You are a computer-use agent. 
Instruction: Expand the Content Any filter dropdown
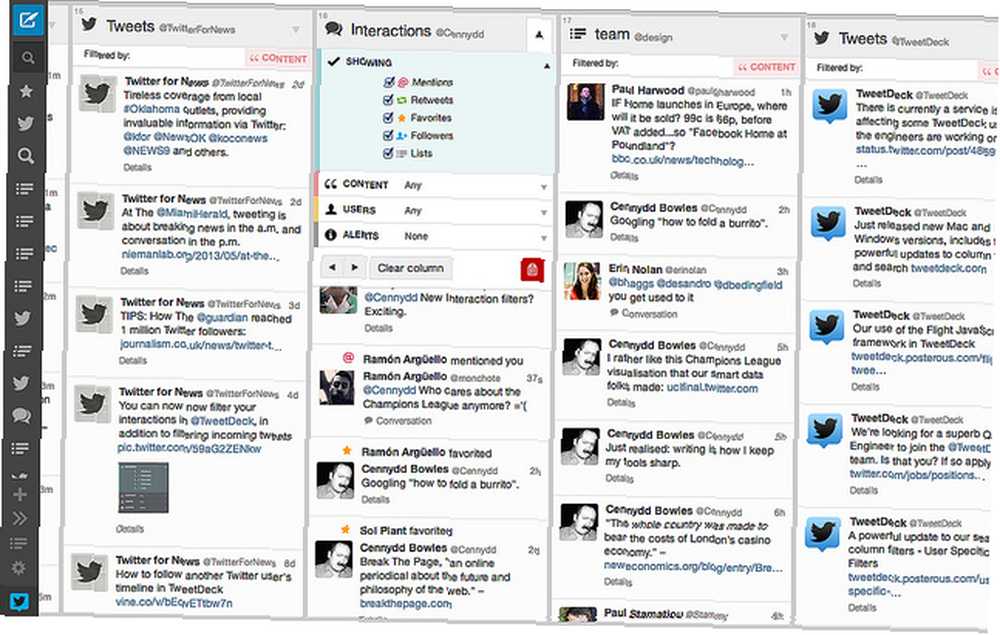pyautogui.click(x=543, y=187)
